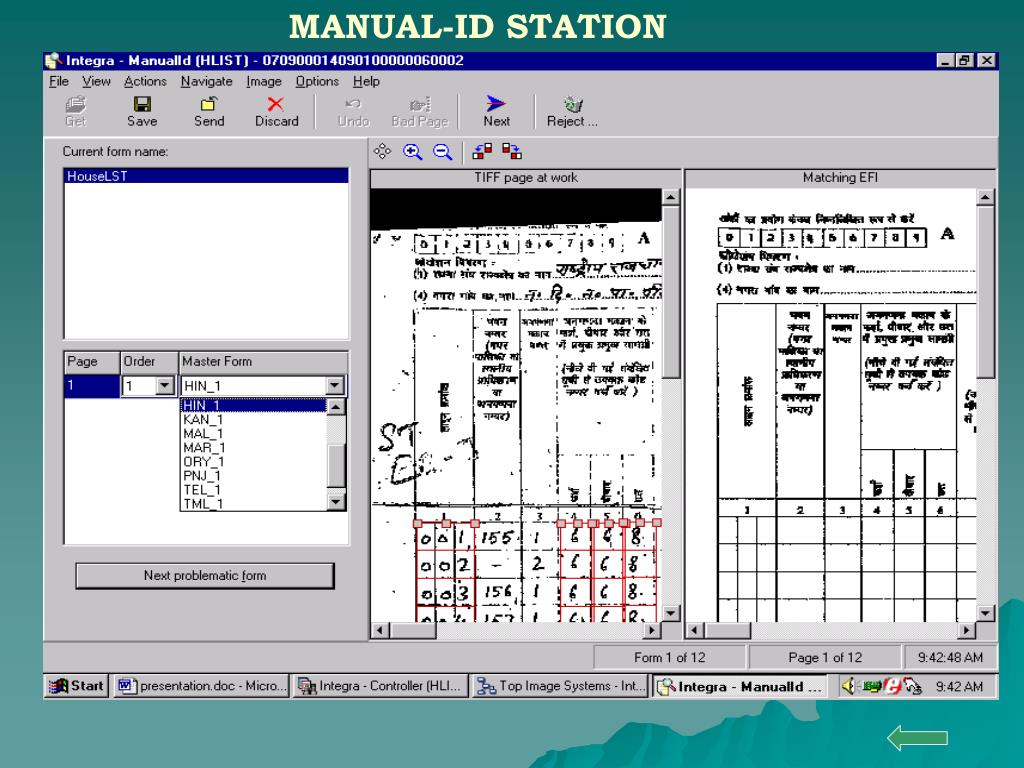The width and height of the screenshot is (1024, 768).
Task: Click the TIFF page scroll-right arrow
Action: [x=651, y=630]
